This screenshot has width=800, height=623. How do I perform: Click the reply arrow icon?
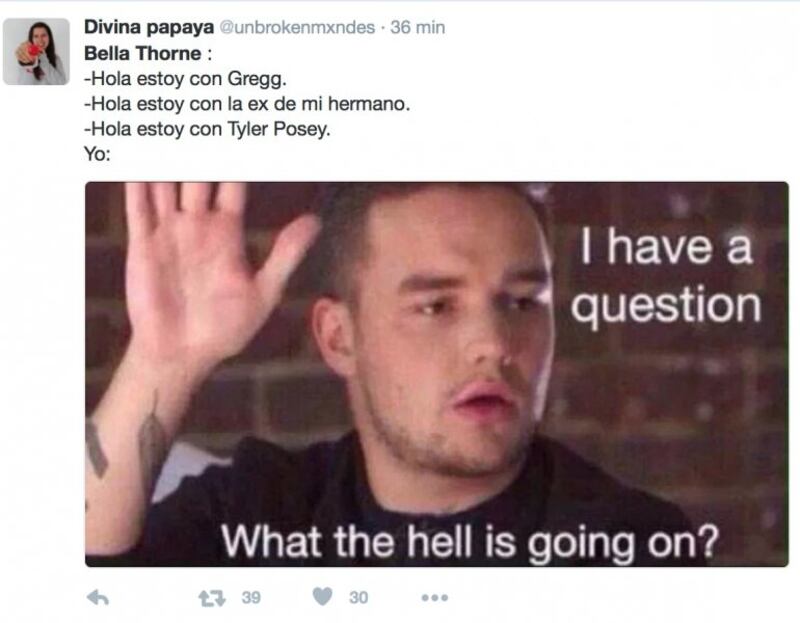98,597
